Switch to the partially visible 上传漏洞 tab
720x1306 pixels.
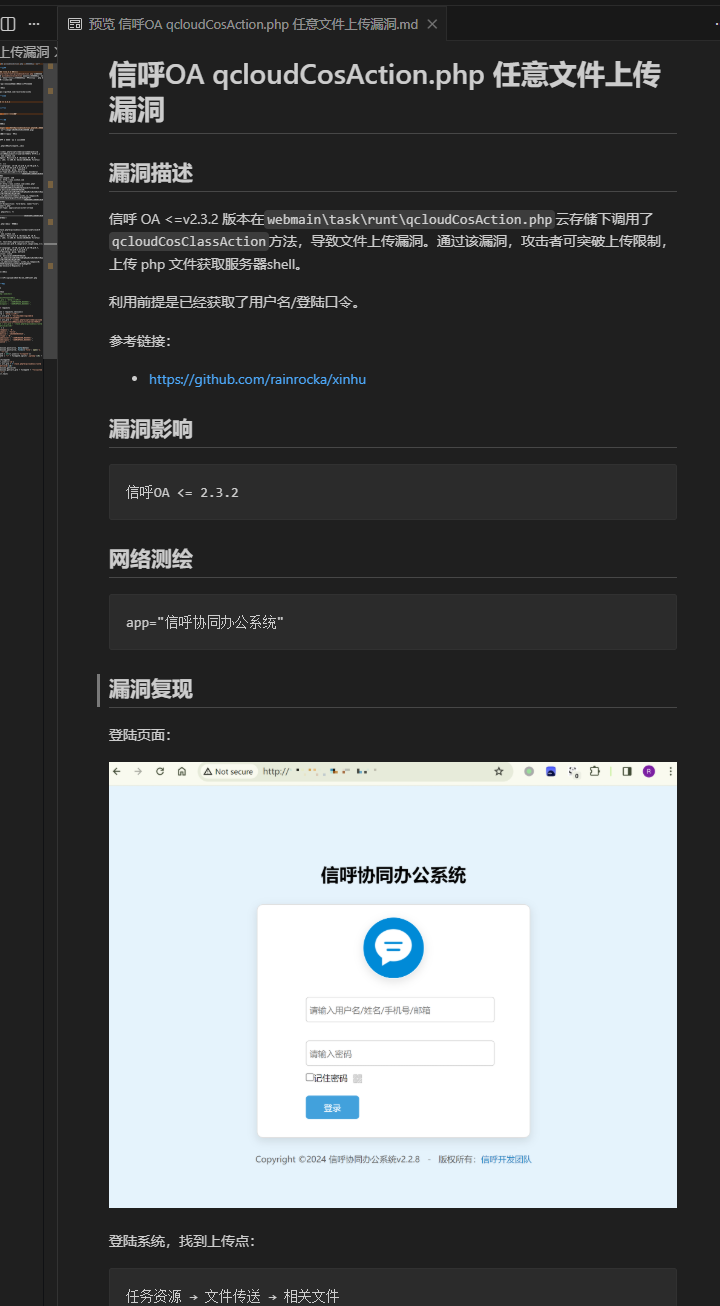pyautogui.click(x=24, y=52)
